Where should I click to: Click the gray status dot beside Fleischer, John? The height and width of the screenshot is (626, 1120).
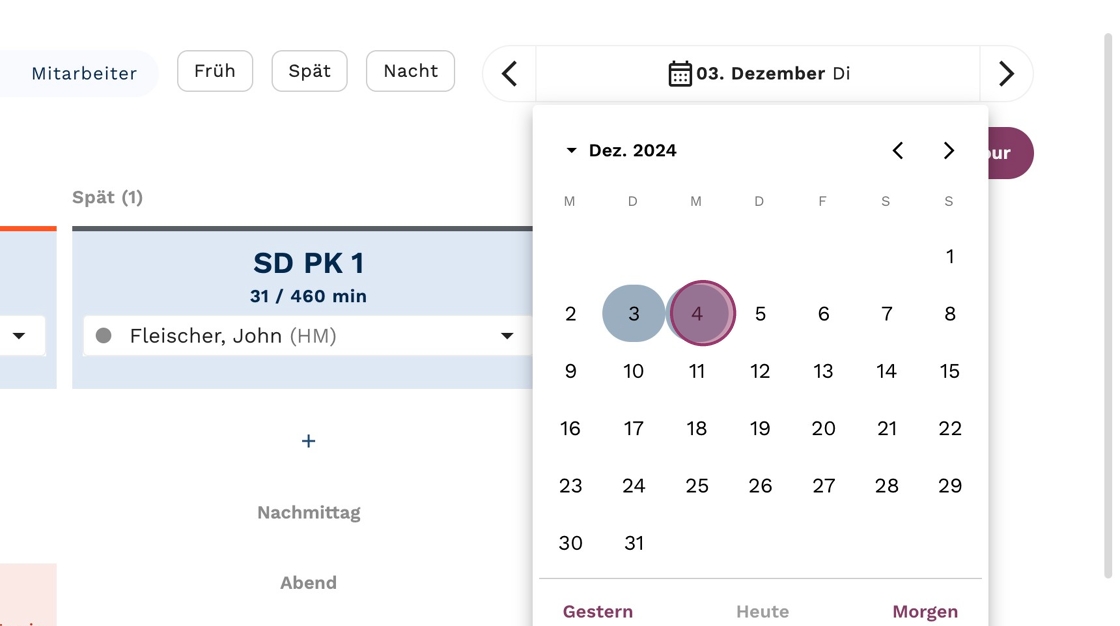(x=103, y=336)
